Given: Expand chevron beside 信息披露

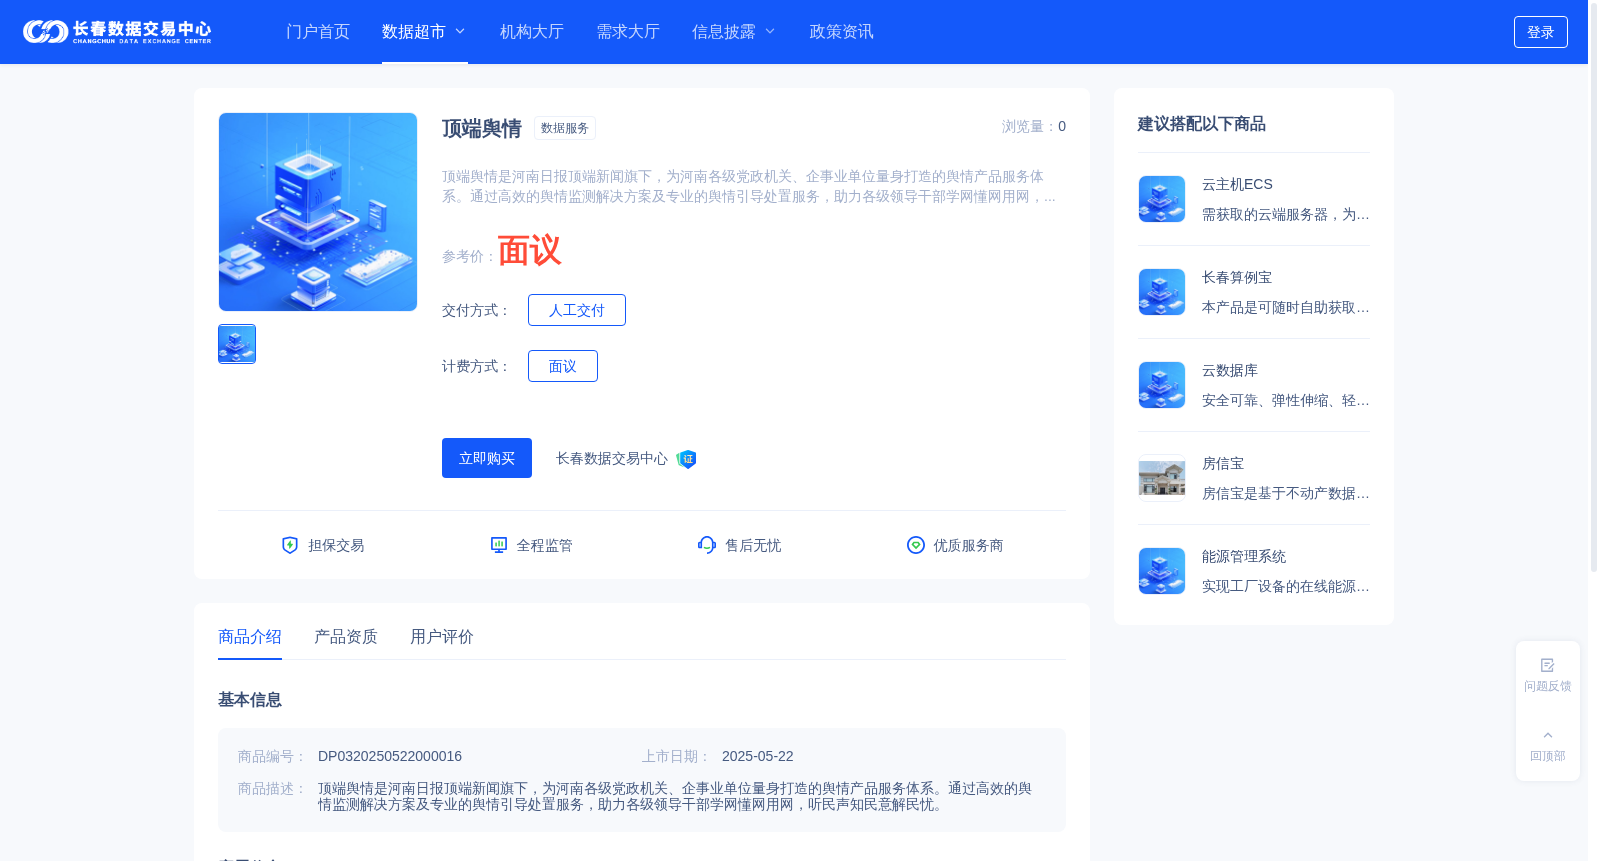Looking at the screenshot, I should [770, 32].
